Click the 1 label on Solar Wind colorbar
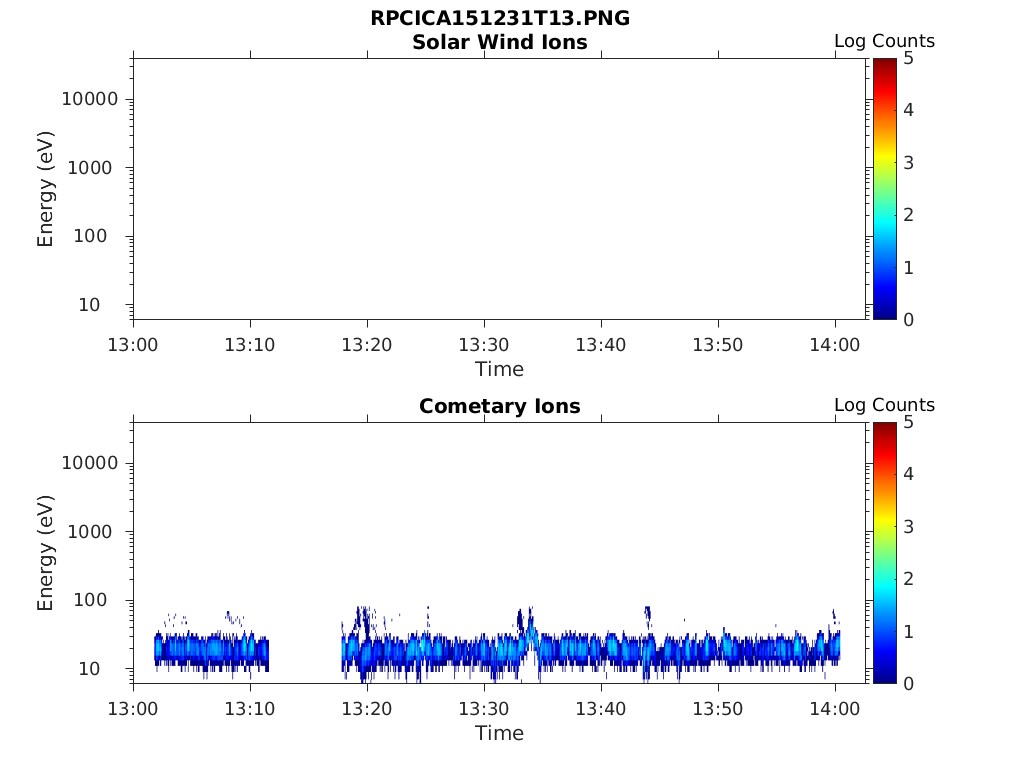The width and height of the screenshot is (1024, 768). [x=908, y=267]
